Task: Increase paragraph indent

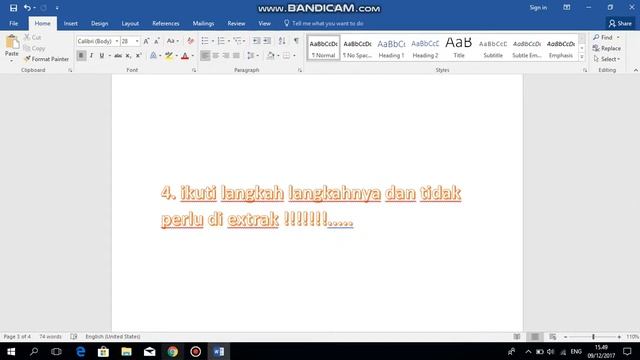Action: [267, 41]
